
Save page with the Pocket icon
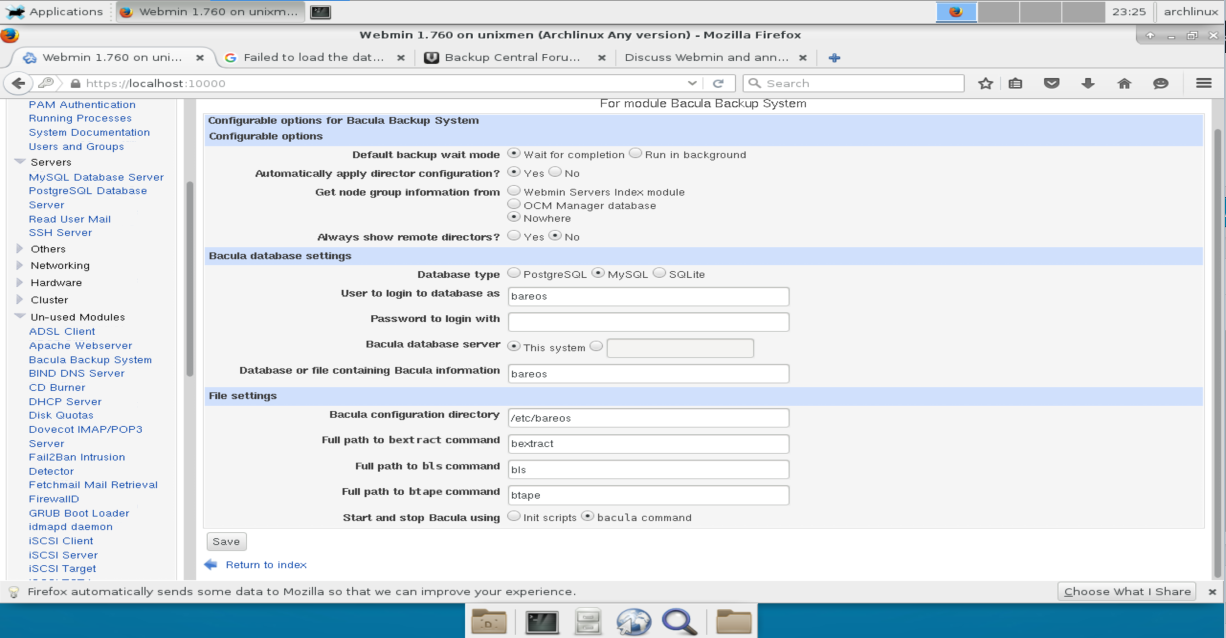pyautogui.click(x=1051, y=83)
